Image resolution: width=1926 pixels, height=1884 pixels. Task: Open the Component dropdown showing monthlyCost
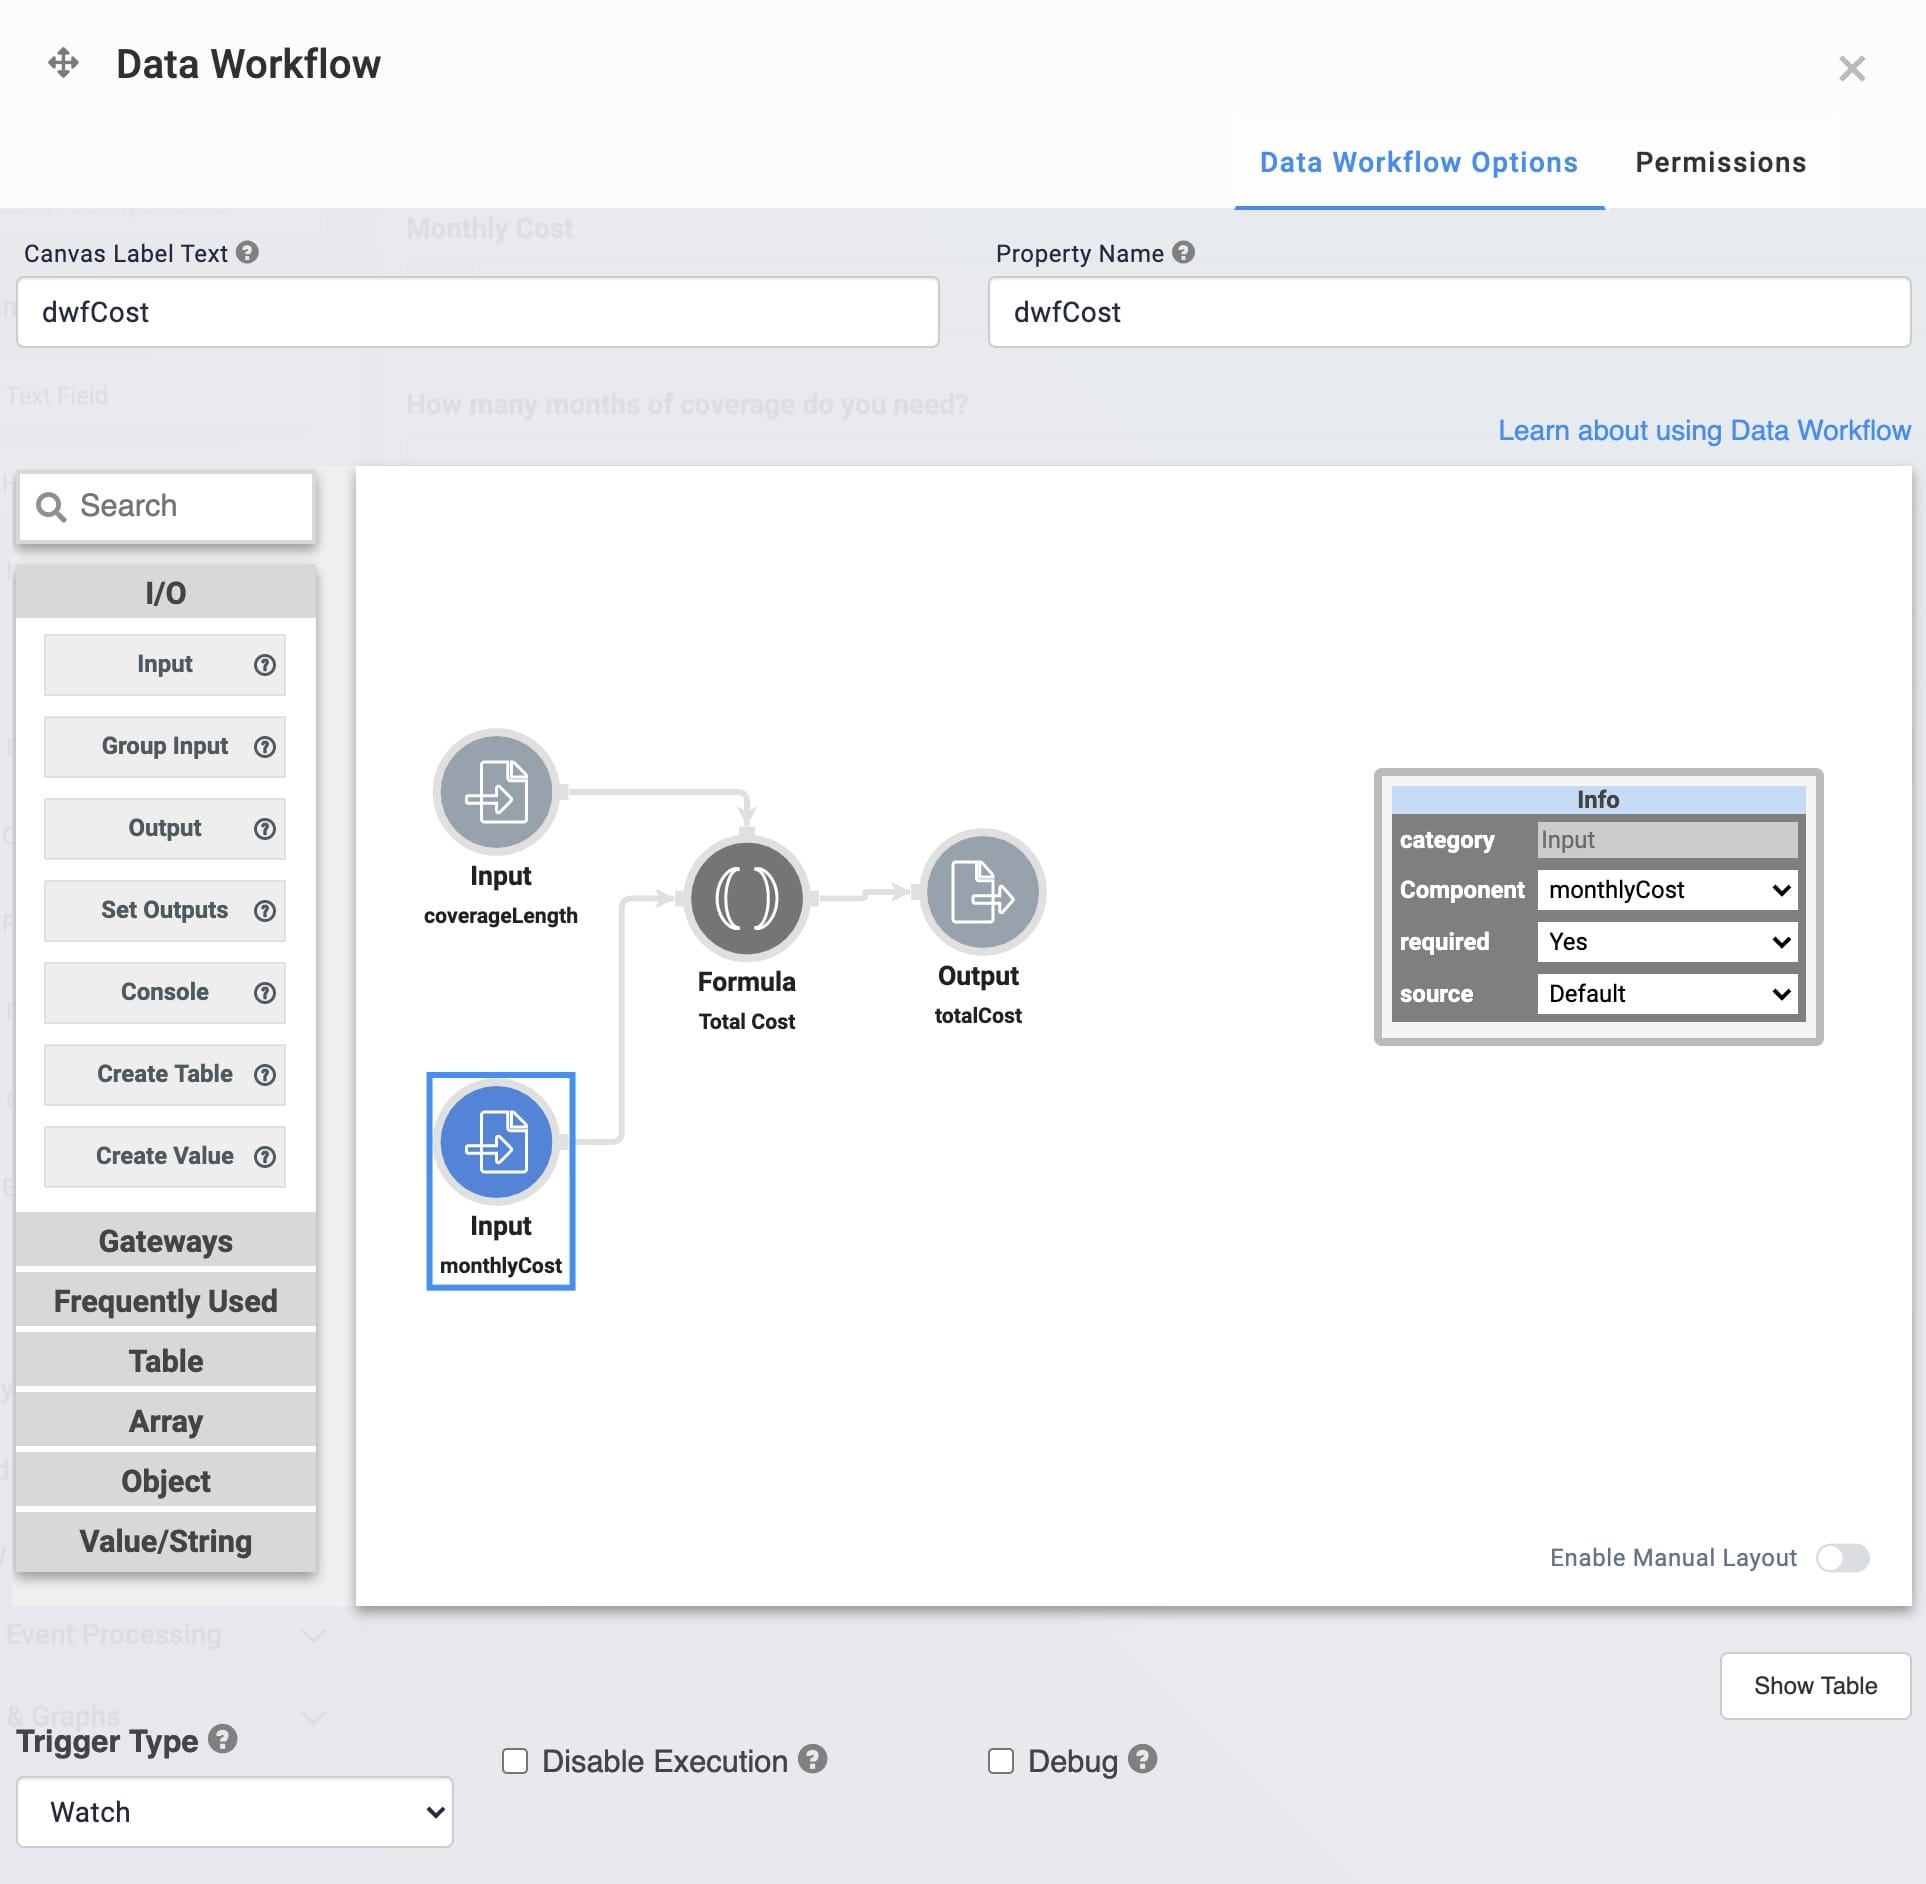click(1667, 890)
